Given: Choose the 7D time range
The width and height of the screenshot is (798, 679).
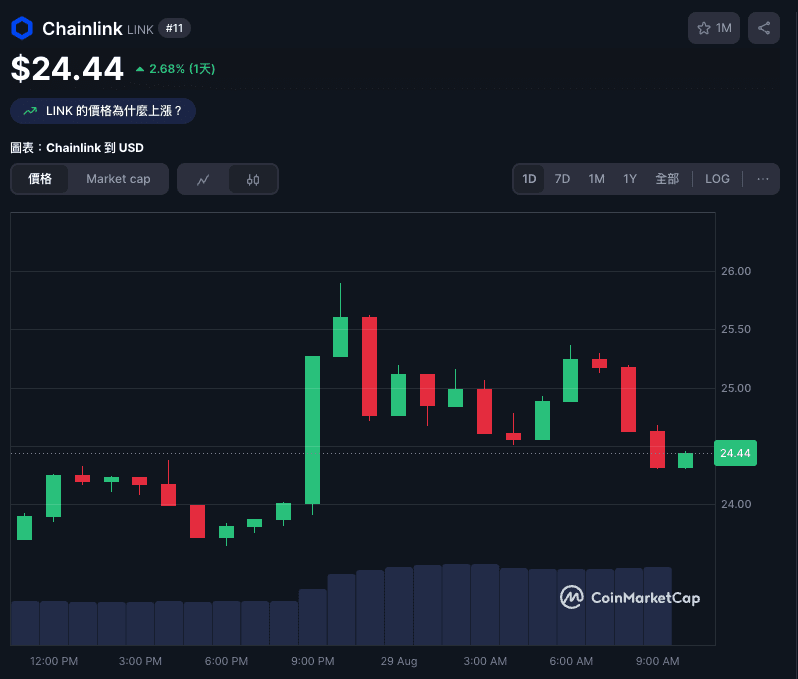Looking at the screenshot, I should click(x=562, y=179).
